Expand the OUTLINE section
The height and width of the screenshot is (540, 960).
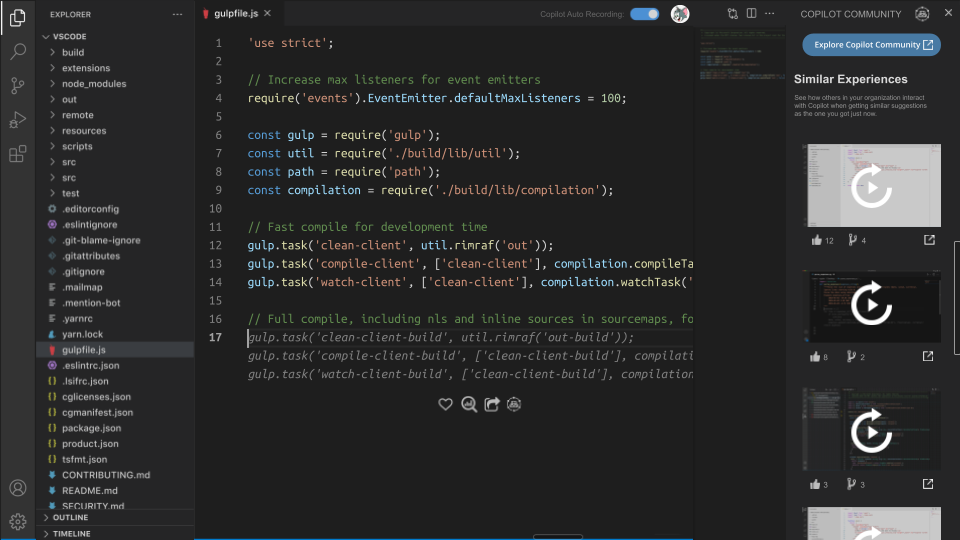click(x=70, y=517)
